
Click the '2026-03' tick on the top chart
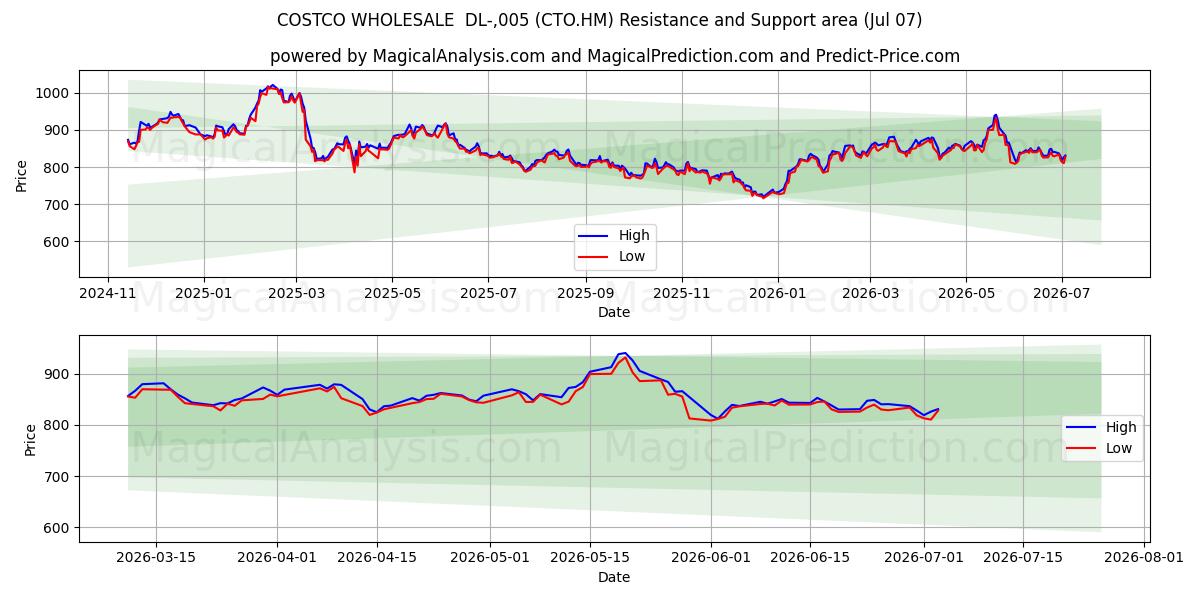[x=869, y=293]
